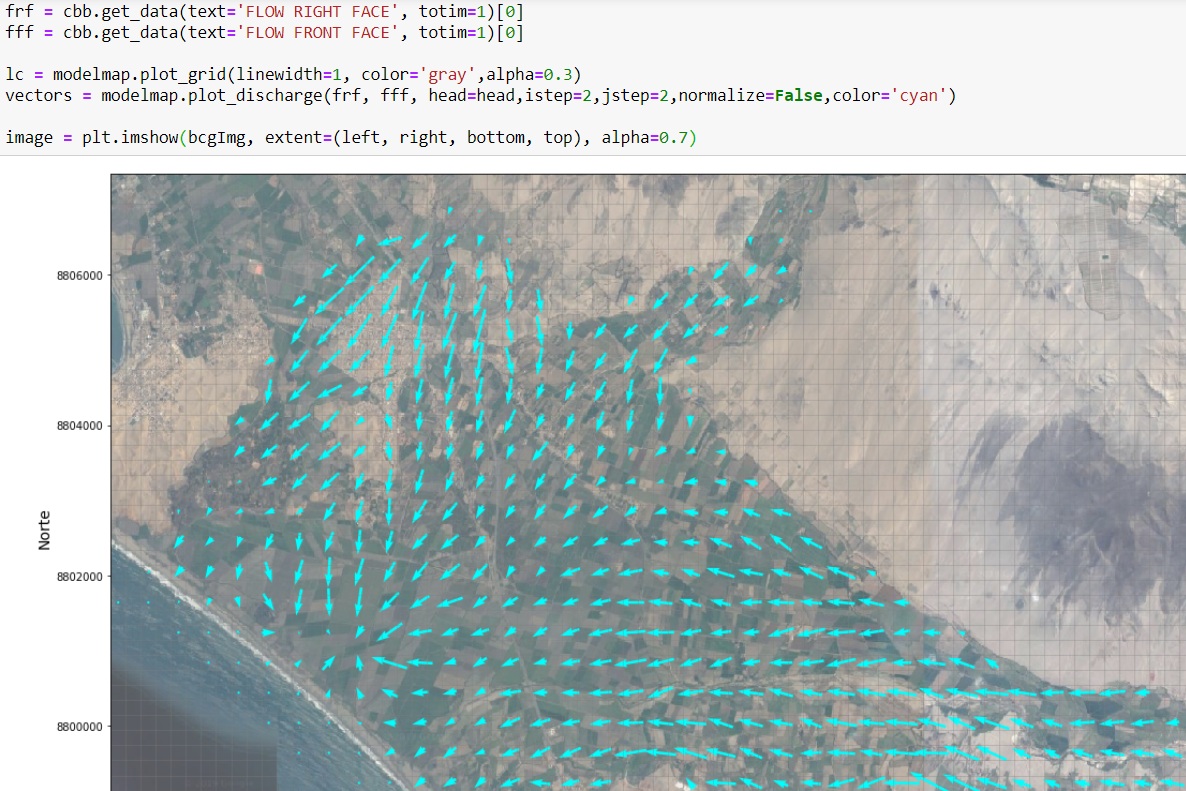Screen dimensions: 1186x791
Task: Click the extent=(left, right, bottom, top) argument
Action: (424, 138)
